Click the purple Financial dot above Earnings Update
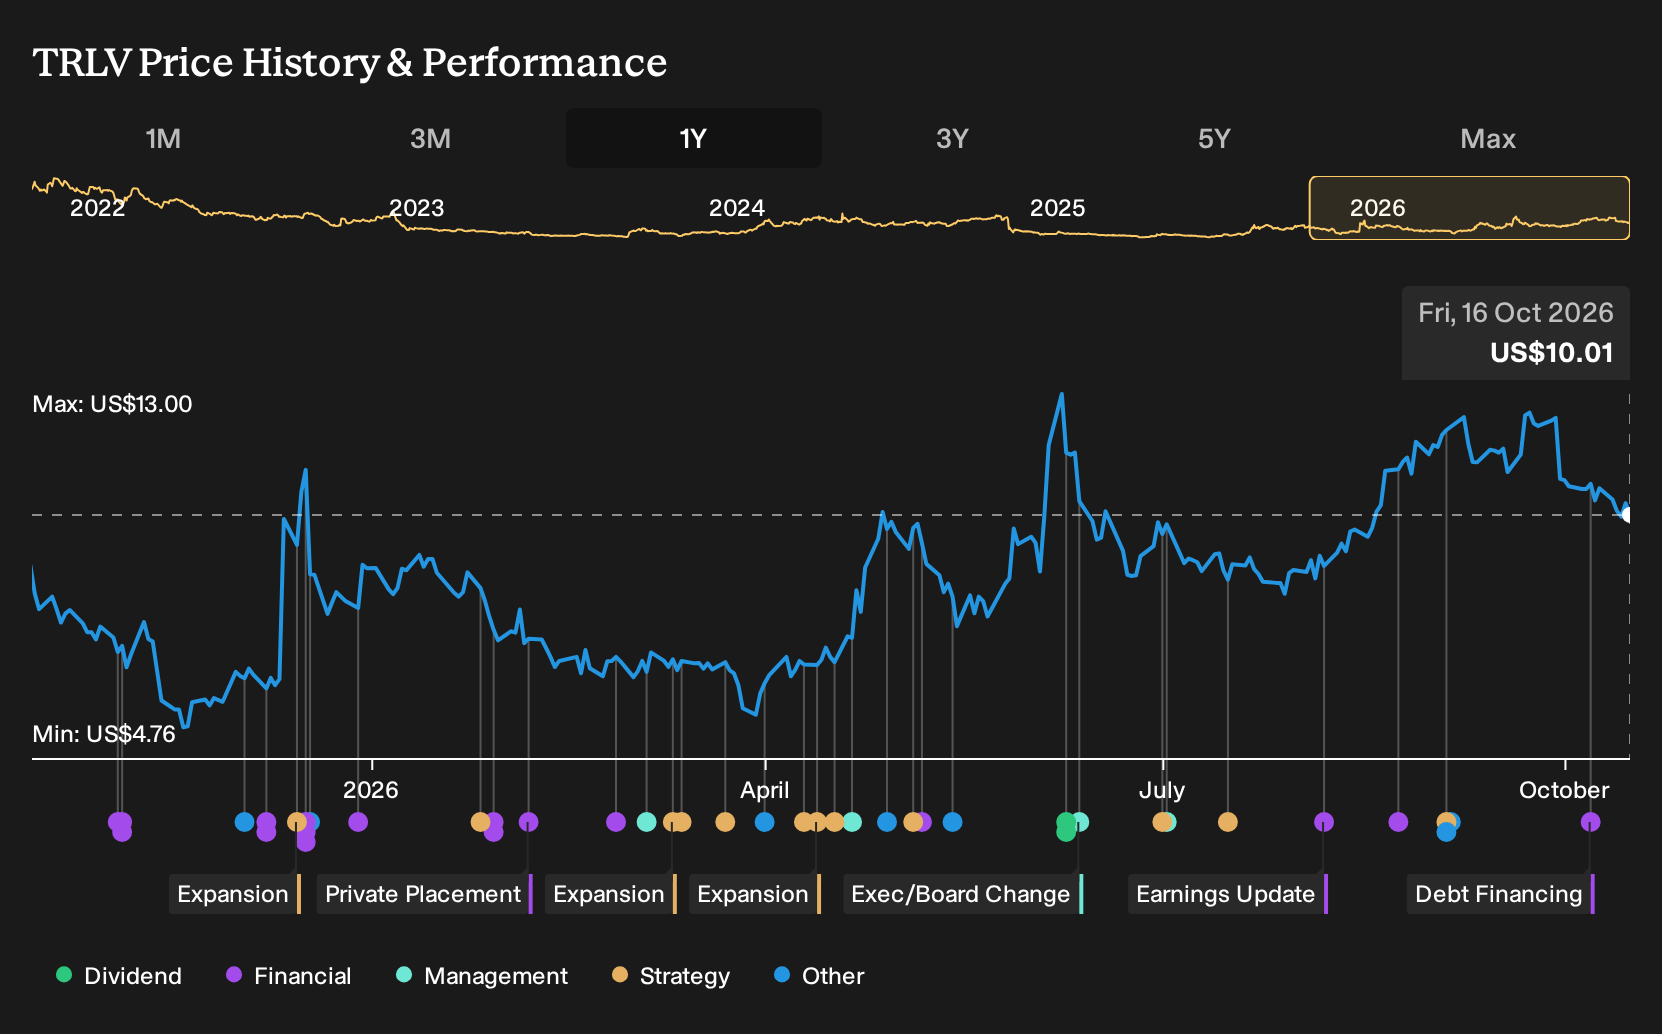The height and width of the screenshot is (1034, 1662). (x=1323, y=822)
